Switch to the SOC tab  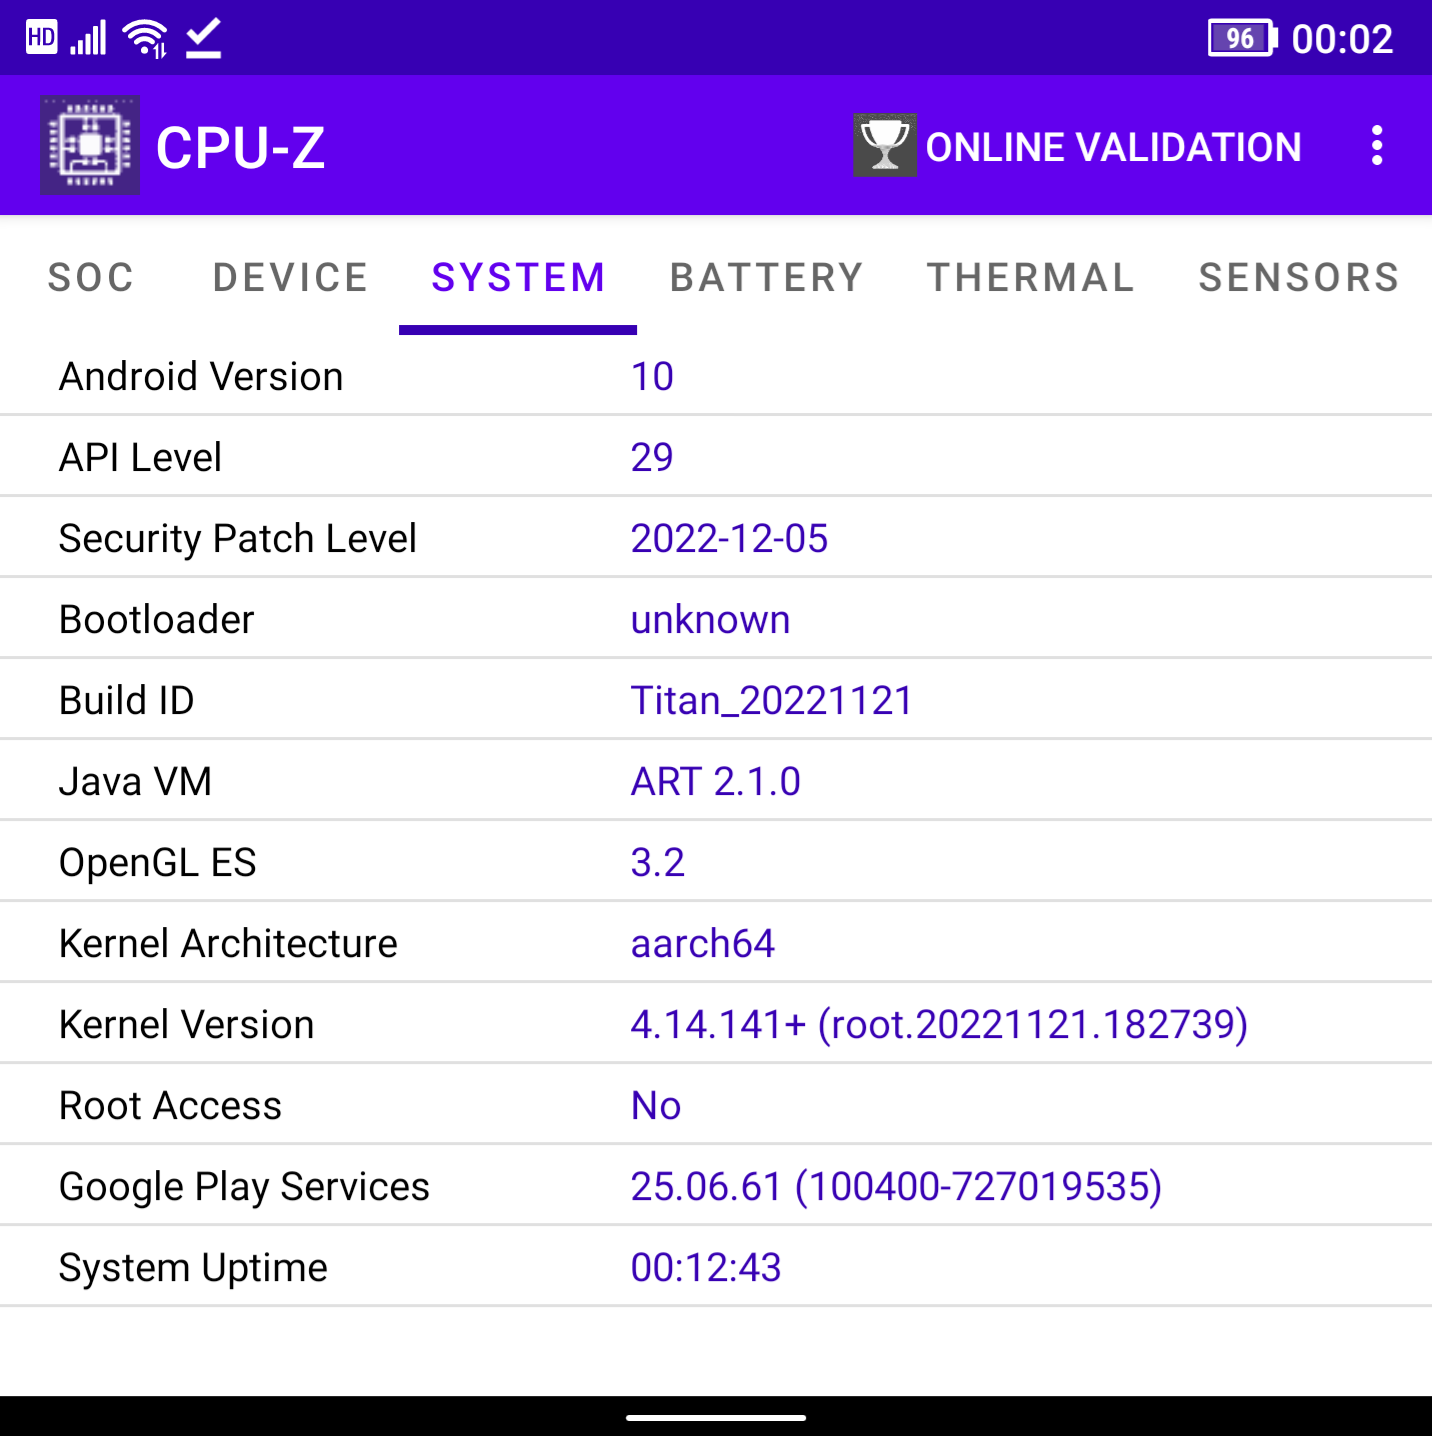pos(91,278)
